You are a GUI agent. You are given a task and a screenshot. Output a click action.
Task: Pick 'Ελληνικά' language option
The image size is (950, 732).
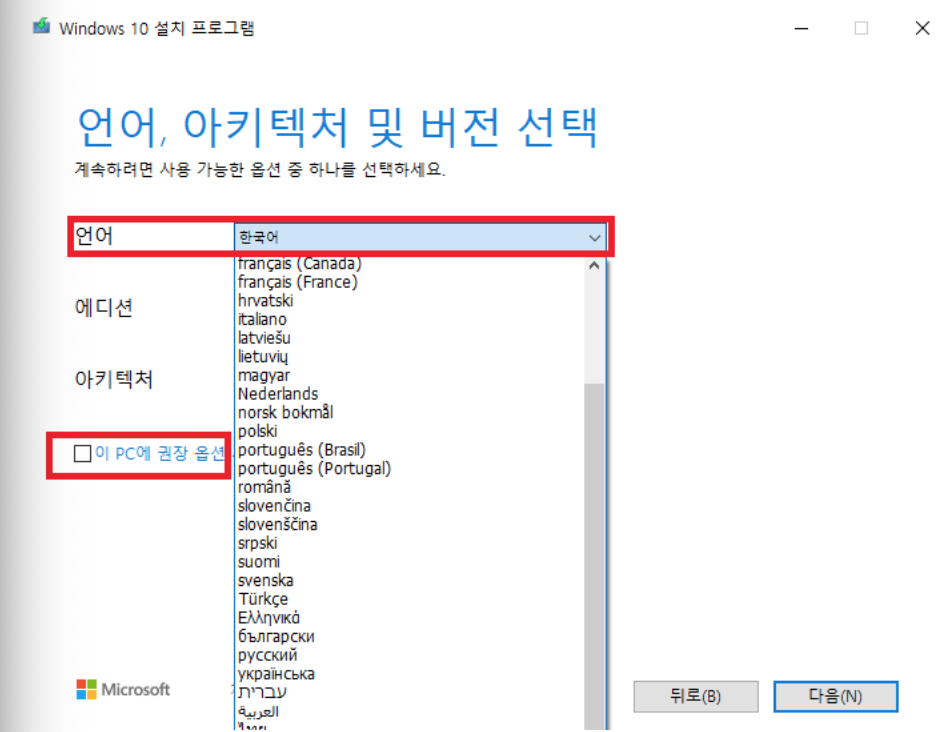tap(410, 618)
